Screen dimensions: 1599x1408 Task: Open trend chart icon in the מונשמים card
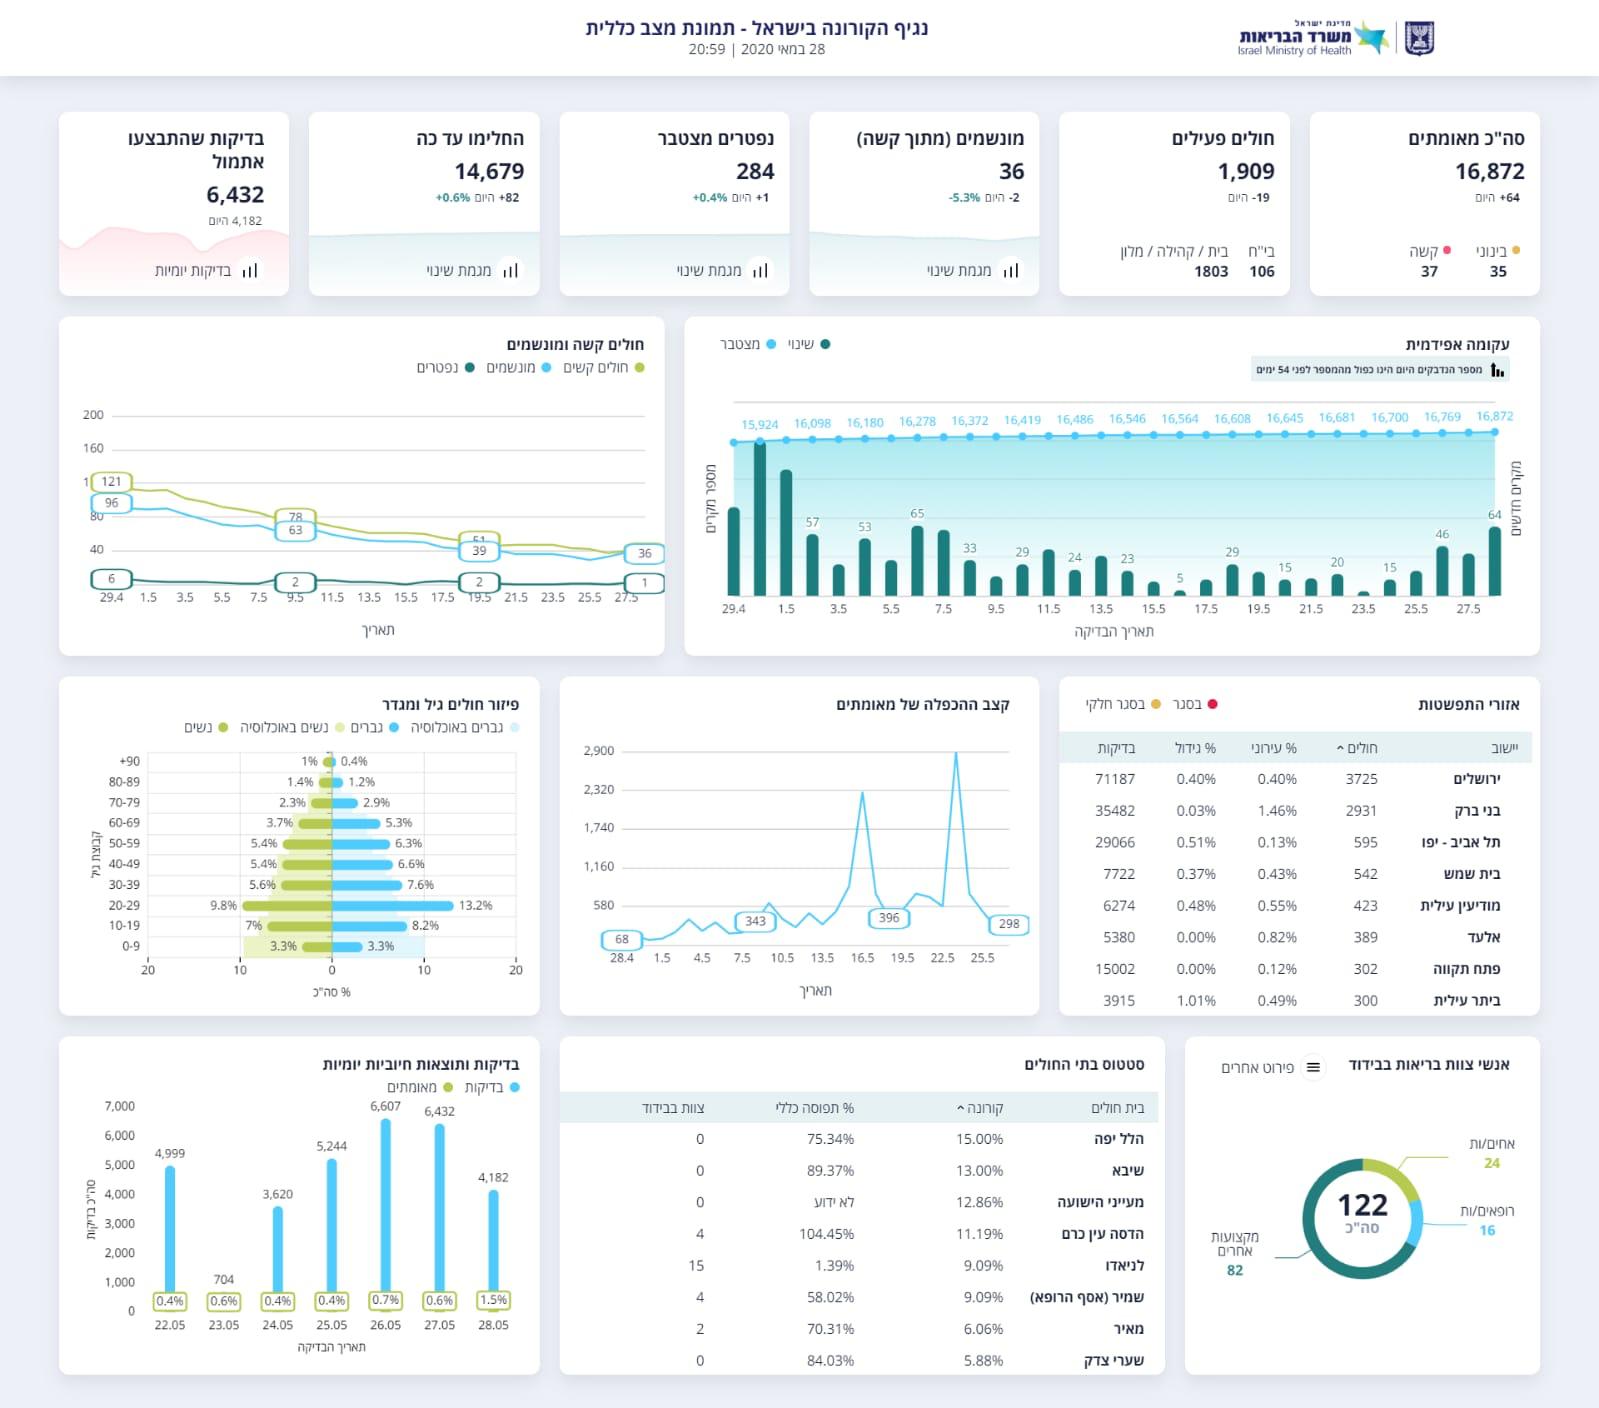coord(1010,270)
